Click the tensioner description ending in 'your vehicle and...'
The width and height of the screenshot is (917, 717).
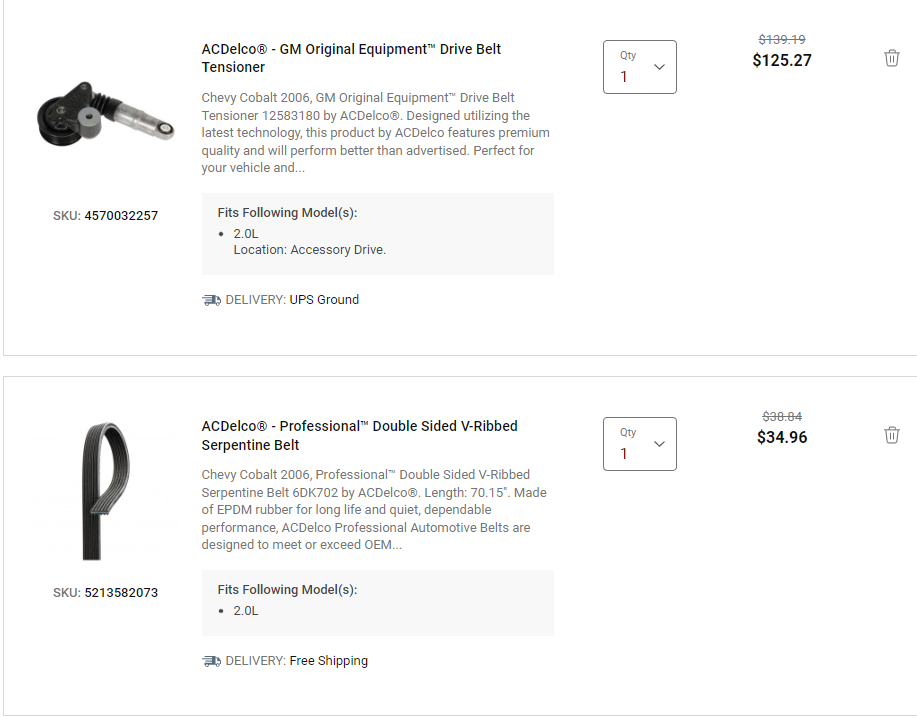[x=375, y=133]
